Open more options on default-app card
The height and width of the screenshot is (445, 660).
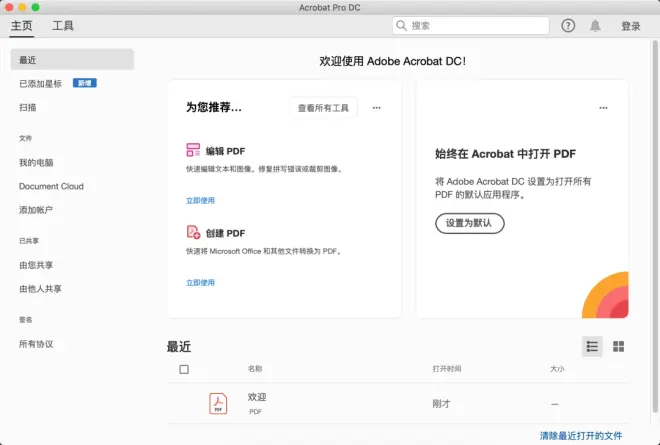[x=603, y=108]
